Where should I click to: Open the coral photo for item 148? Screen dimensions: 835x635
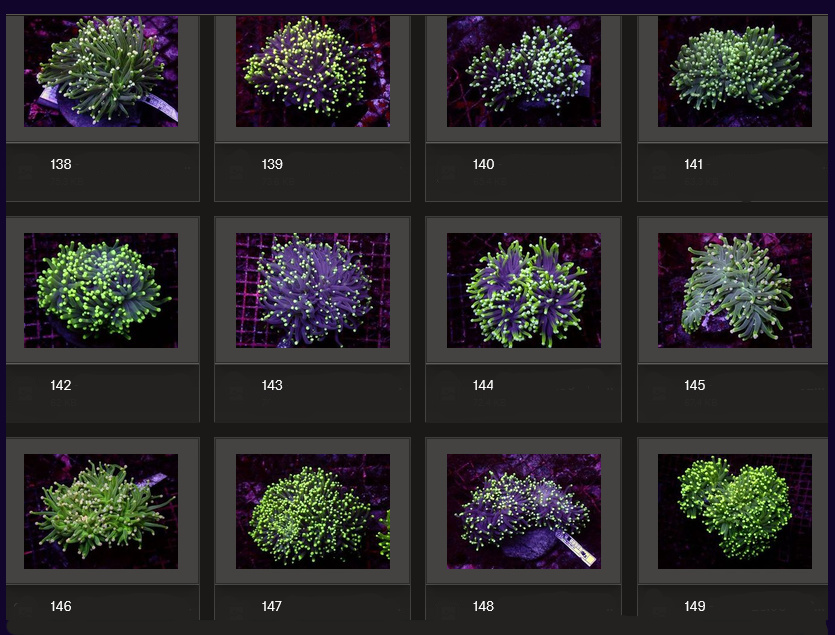(523, 511)
